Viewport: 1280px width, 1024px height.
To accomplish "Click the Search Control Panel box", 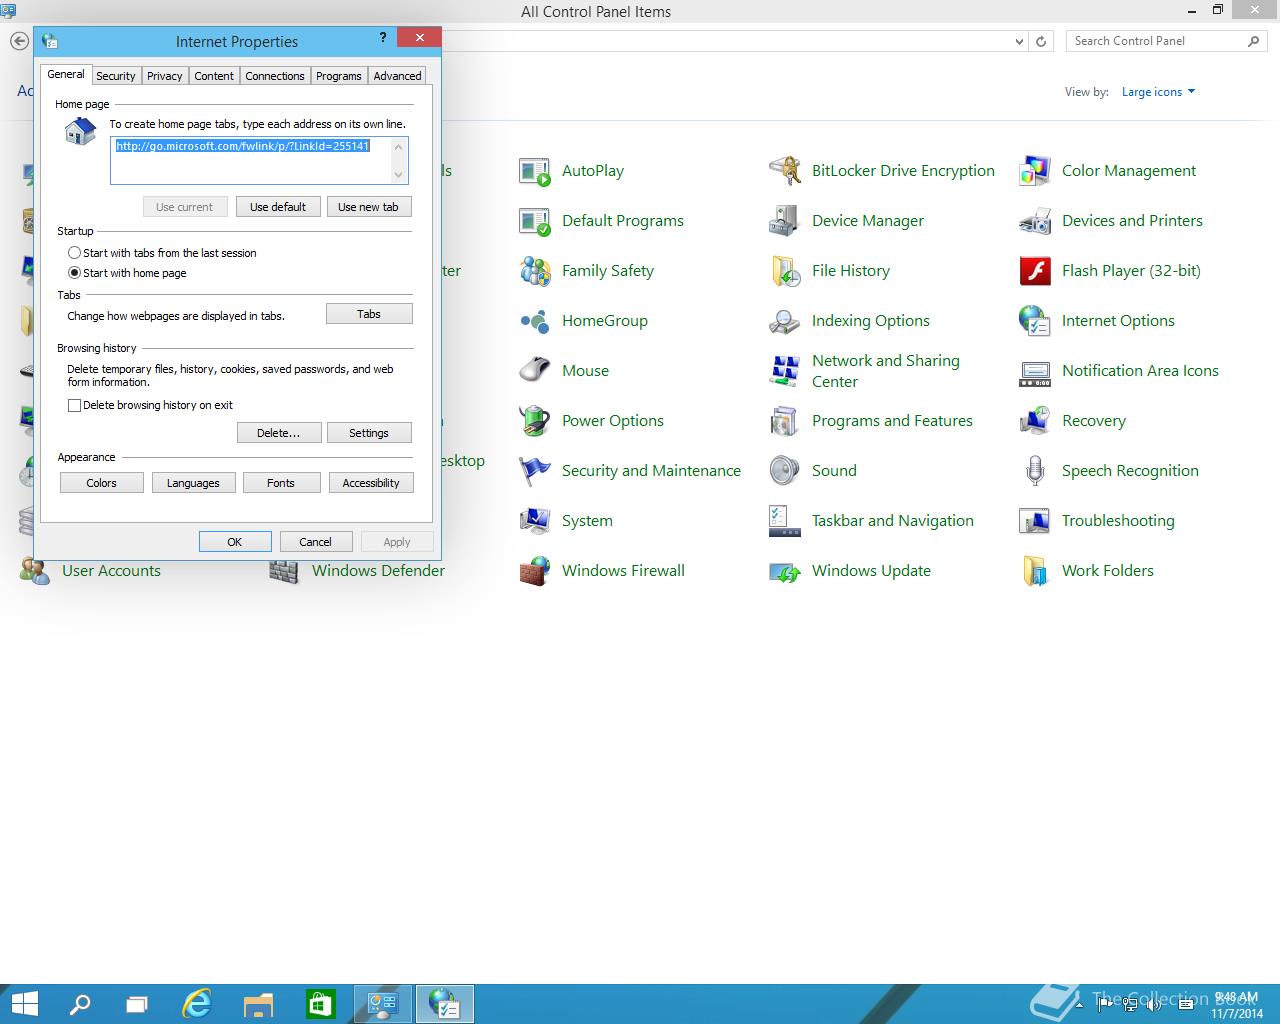I will pos(1164,41).
